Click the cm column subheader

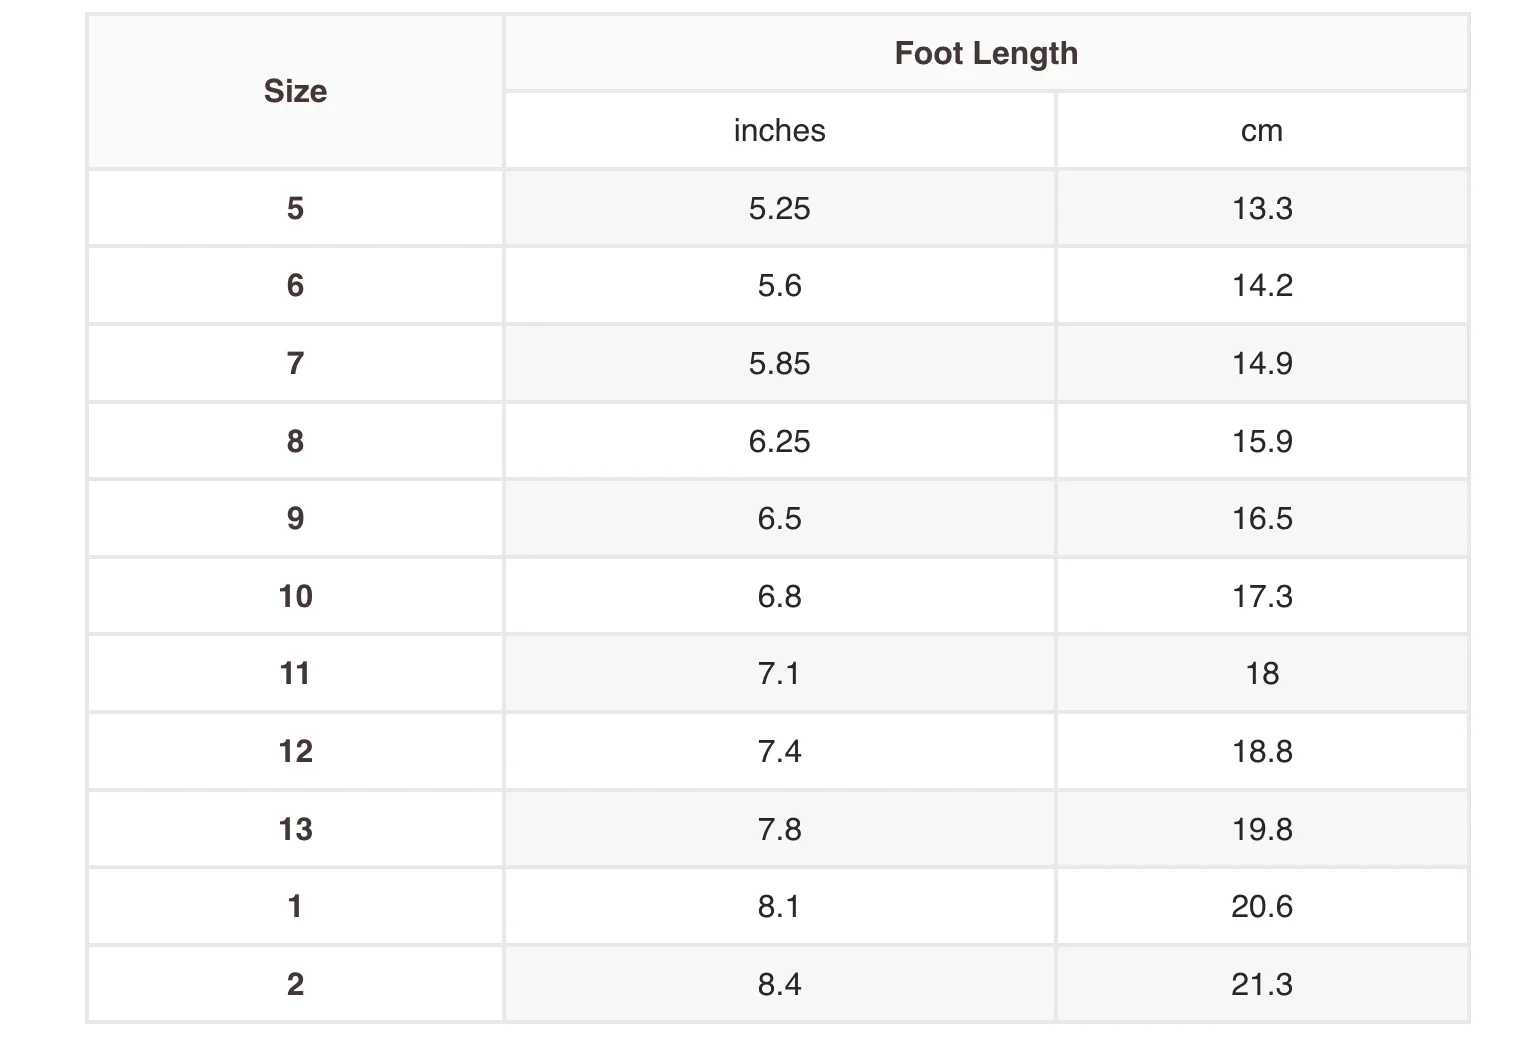1262,131
